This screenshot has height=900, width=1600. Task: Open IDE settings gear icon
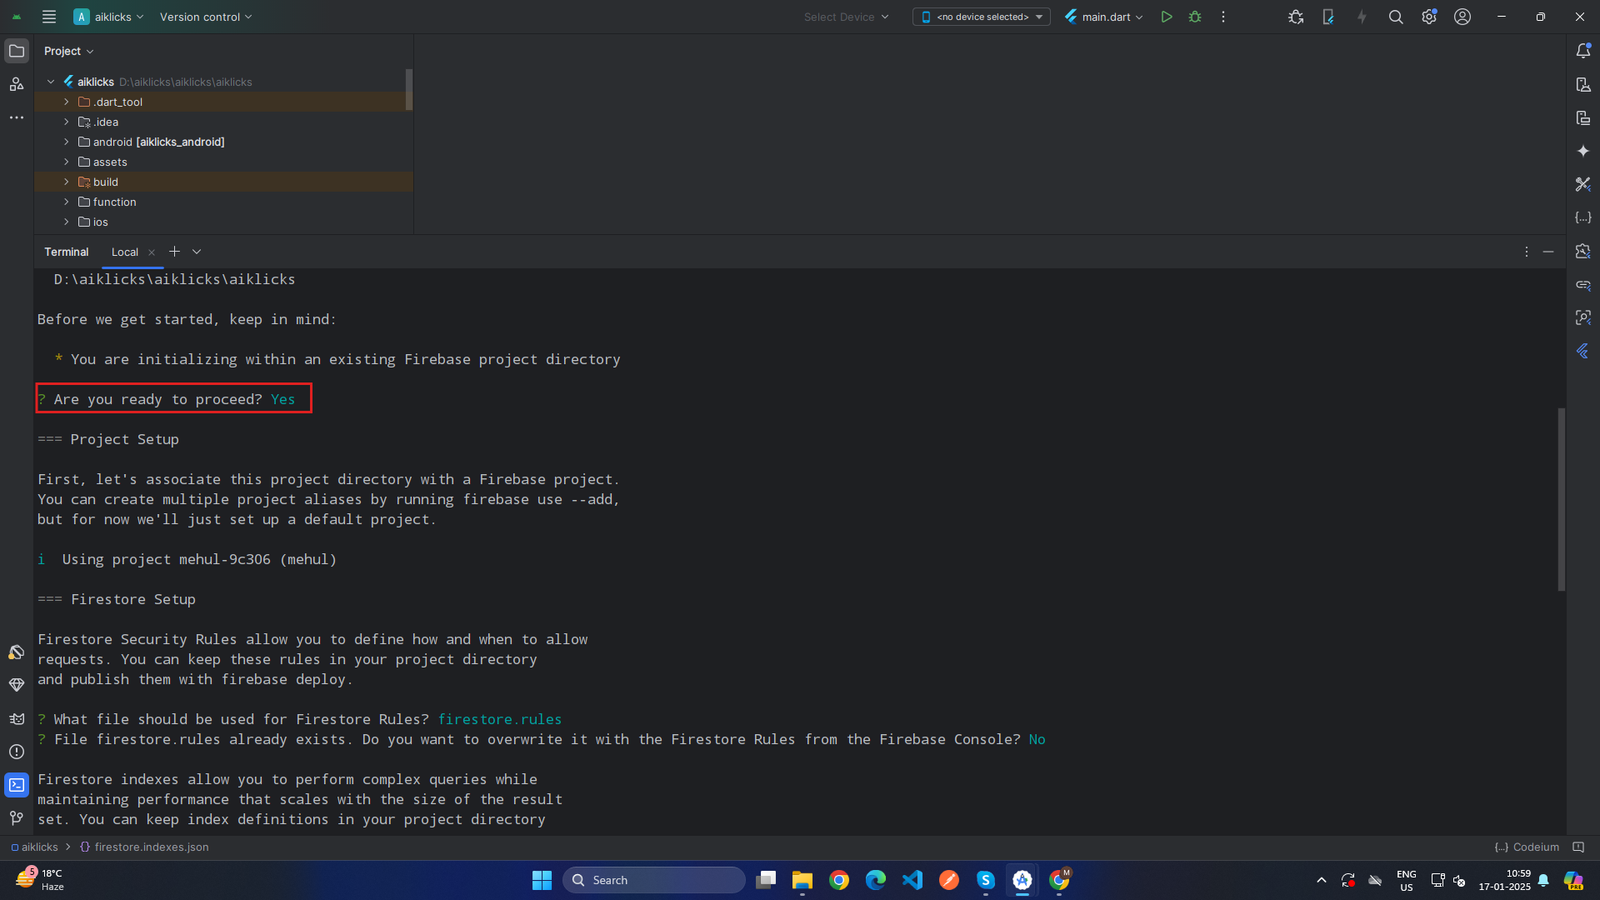[1429, 17]
